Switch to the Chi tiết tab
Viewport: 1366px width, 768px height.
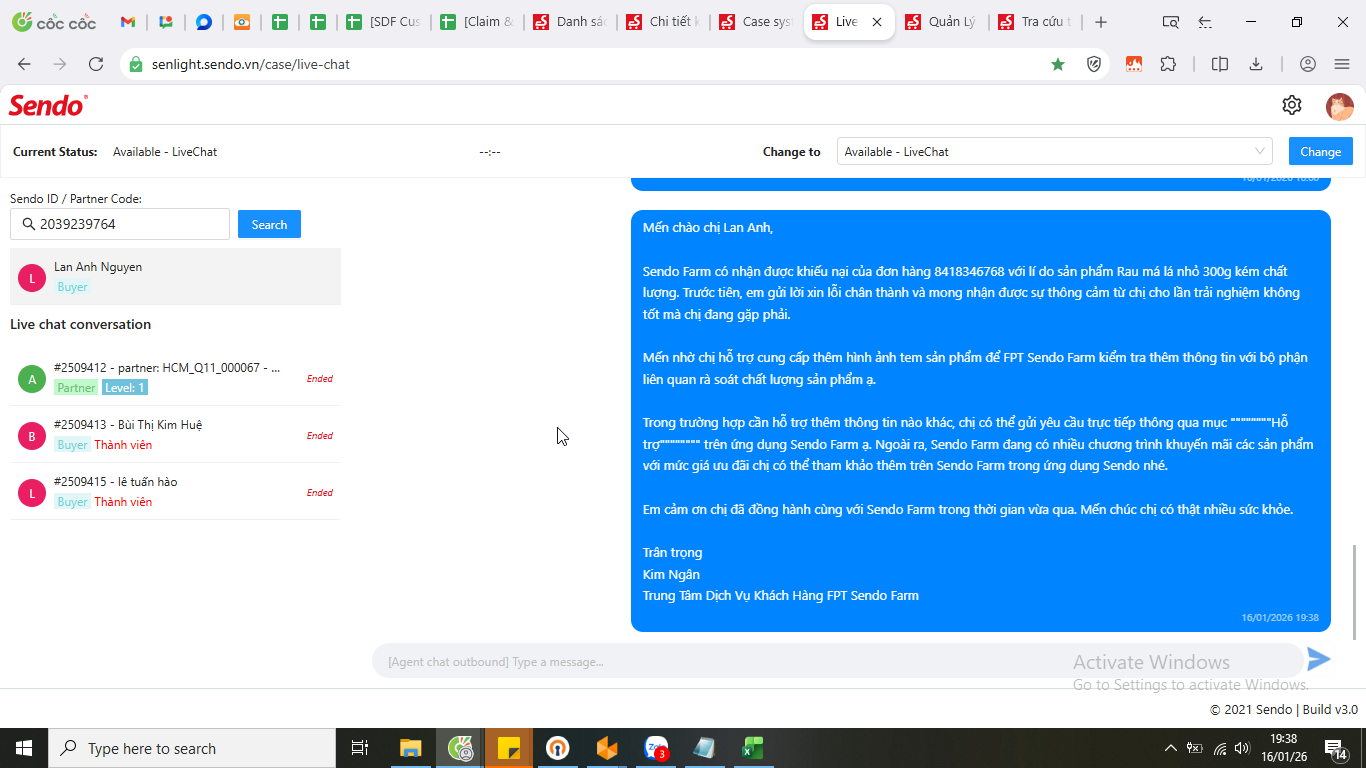pyautogui.click(x=664, y=22)
